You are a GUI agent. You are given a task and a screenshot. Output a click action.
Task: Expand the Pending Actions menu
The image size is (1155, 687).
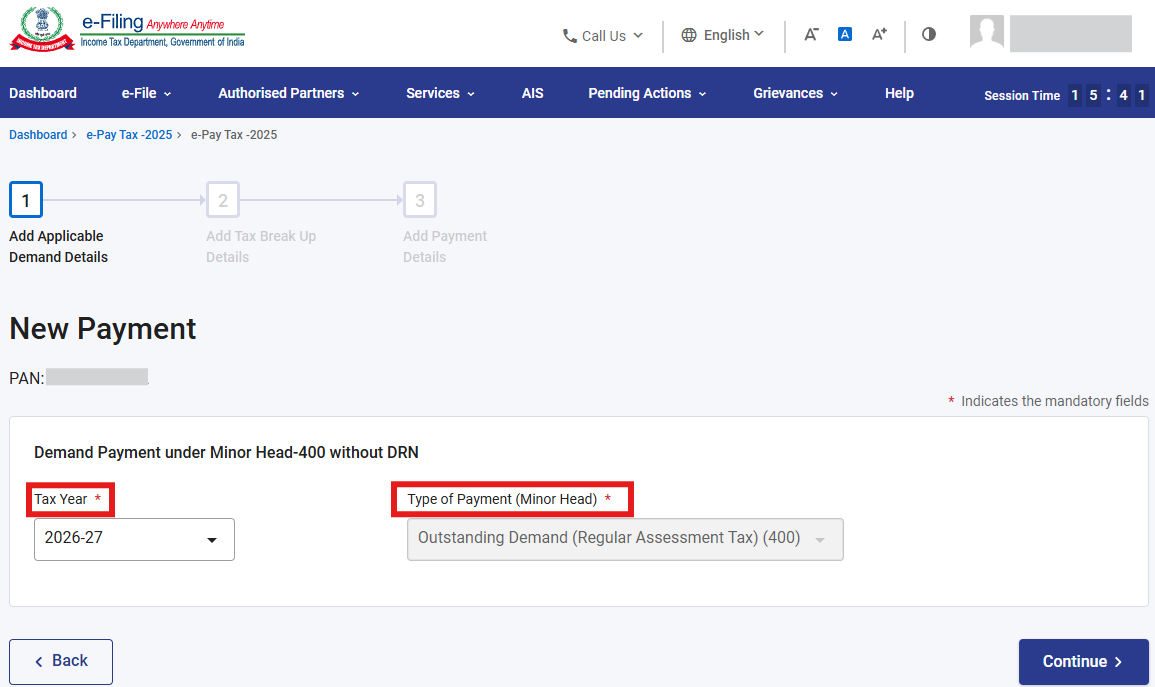click(x=647, y=93)
